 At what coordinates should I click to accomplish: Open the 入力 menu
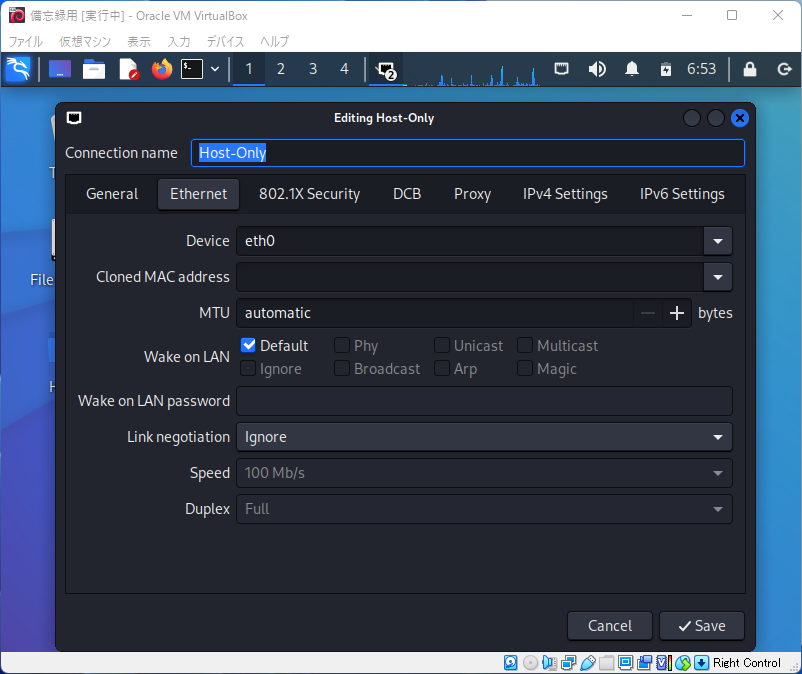pos(179,41)
